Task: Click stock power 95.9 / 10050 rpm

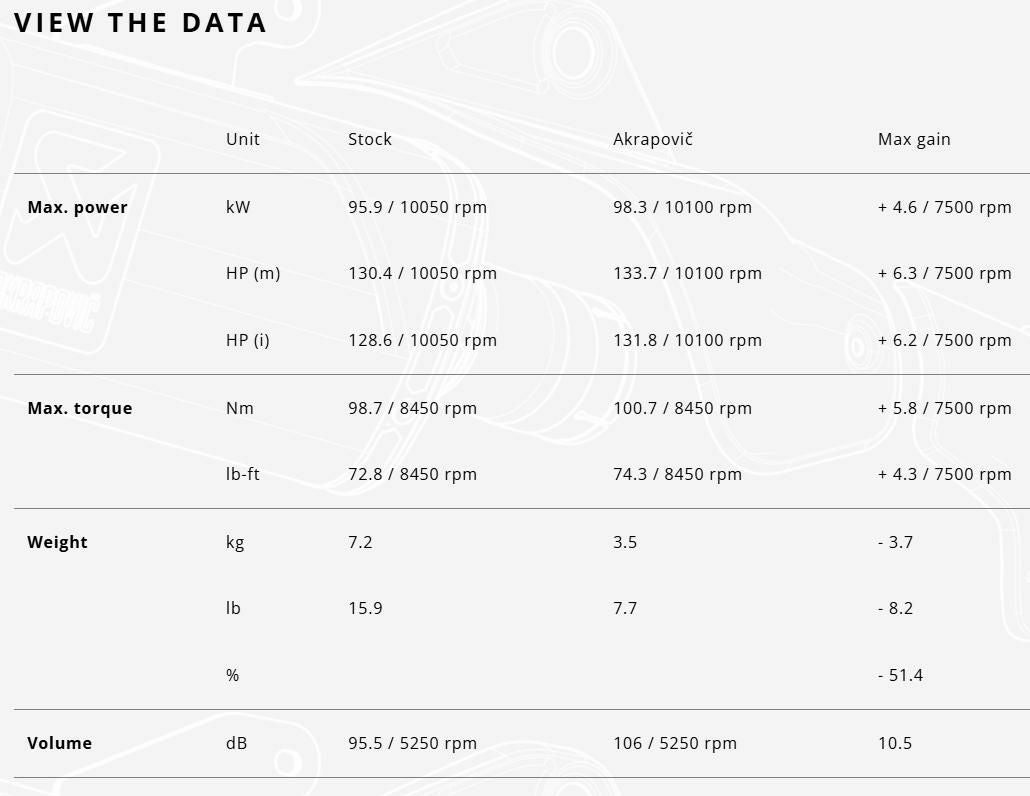Action: coord(417,207)
